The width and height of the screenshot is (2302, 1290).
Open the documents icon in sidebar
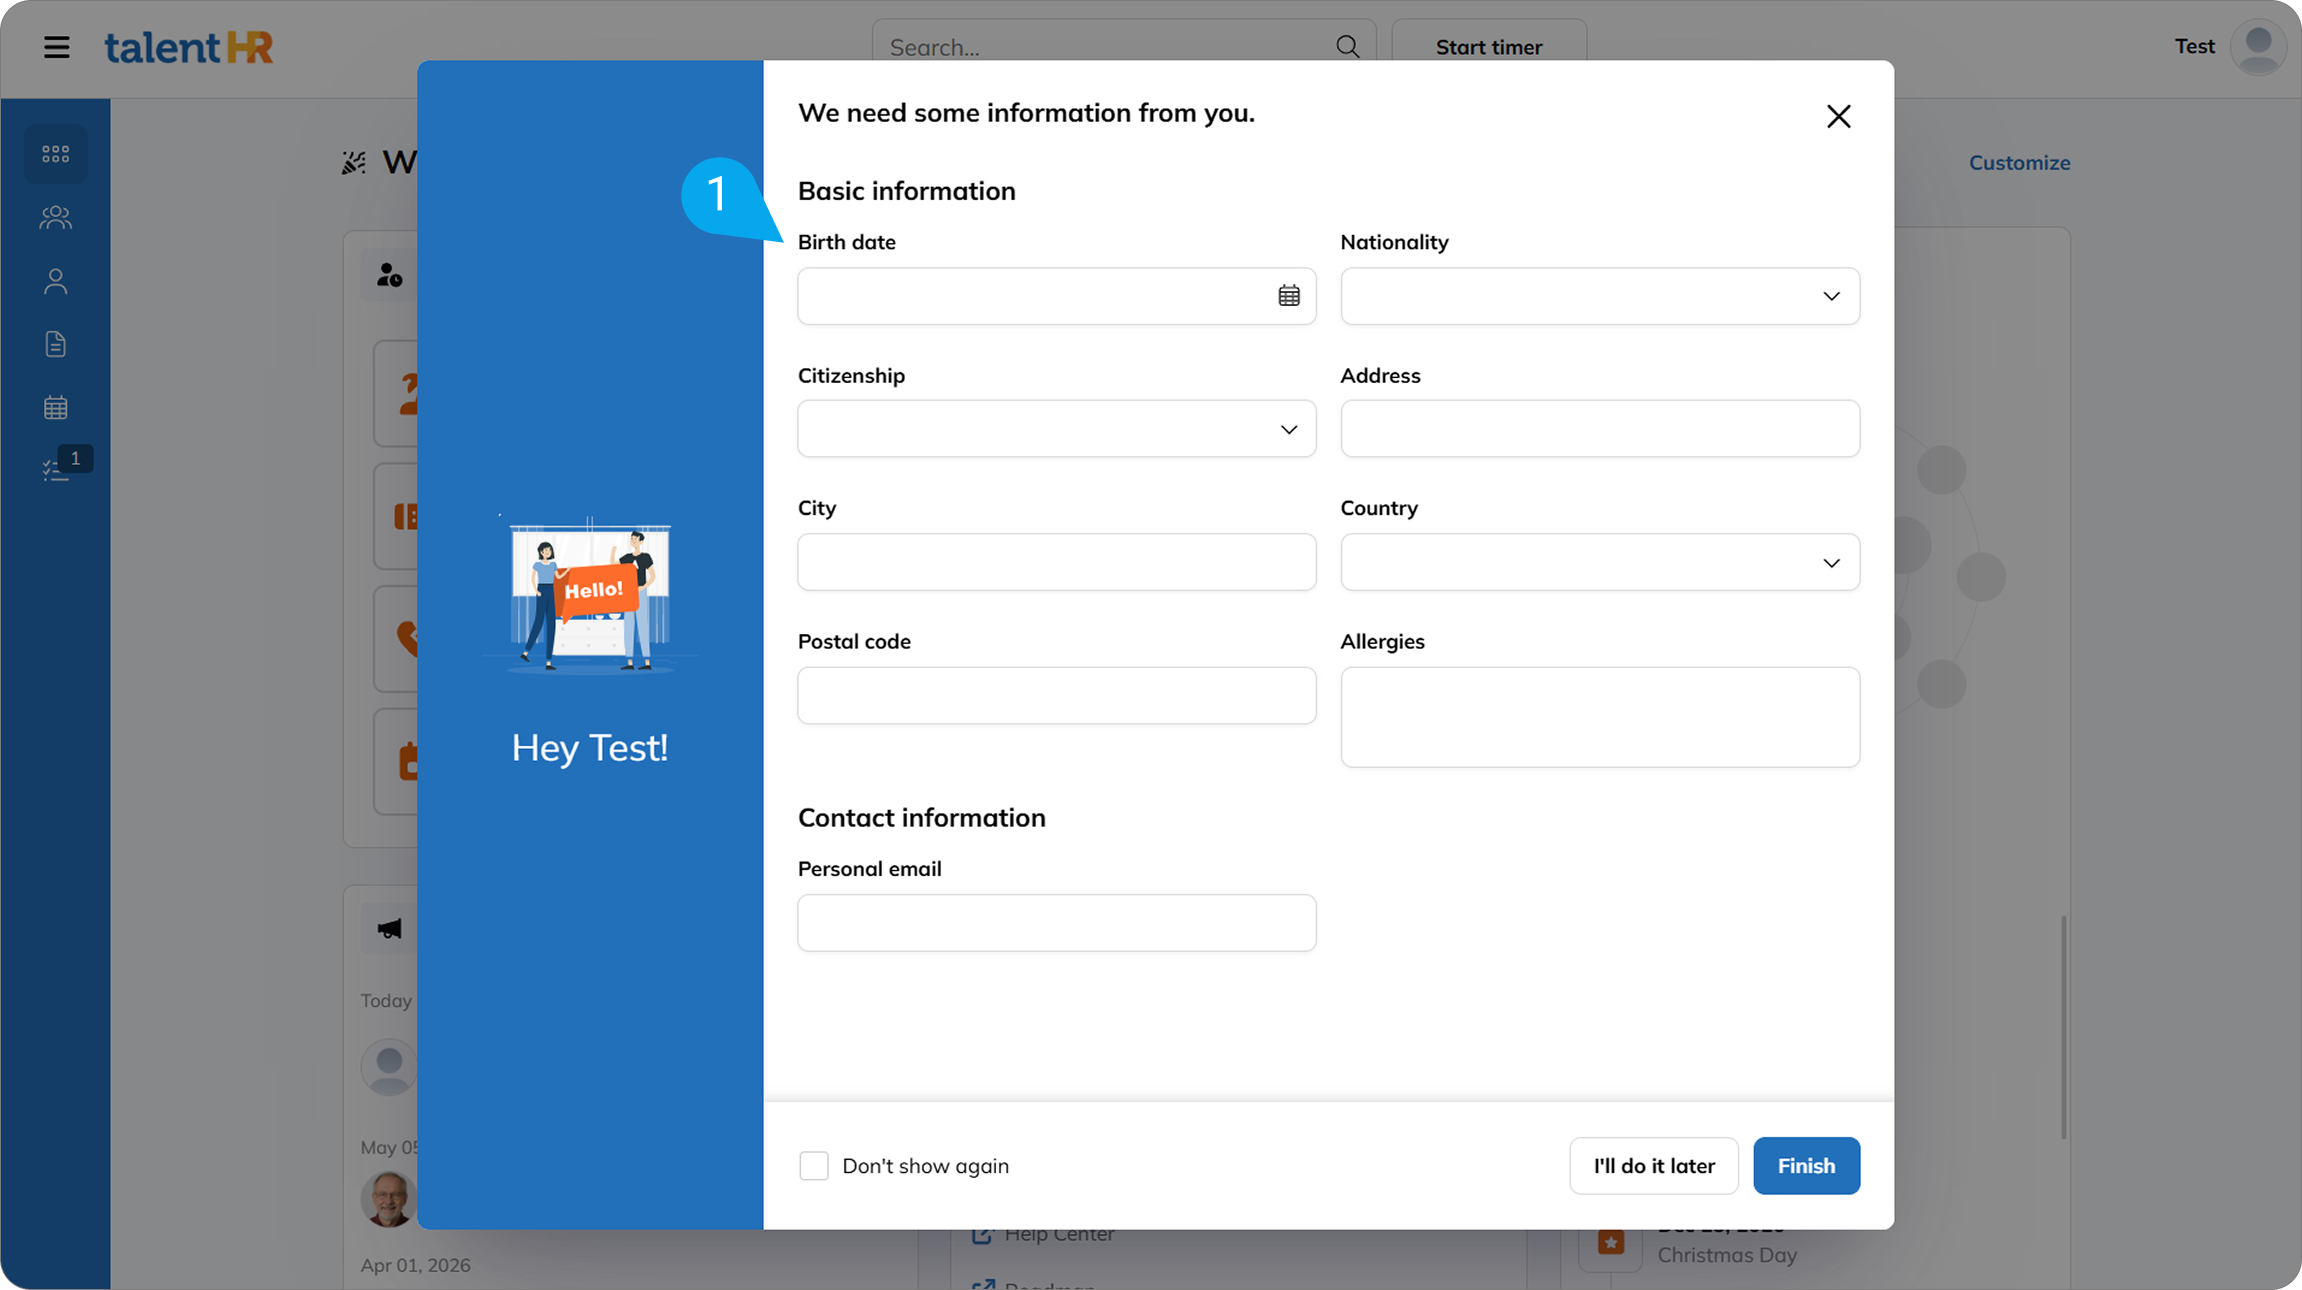tap(56, 344)
